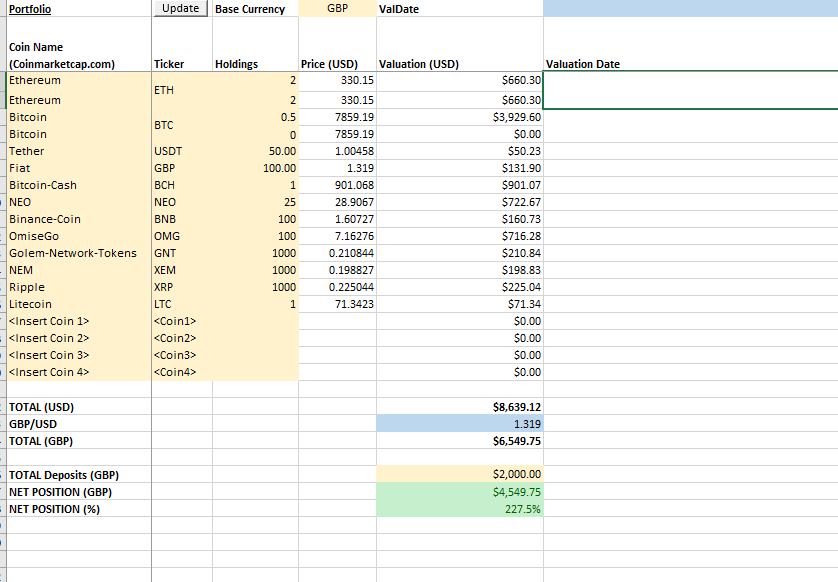Click the OmiseGo name cell

(79, 236)
